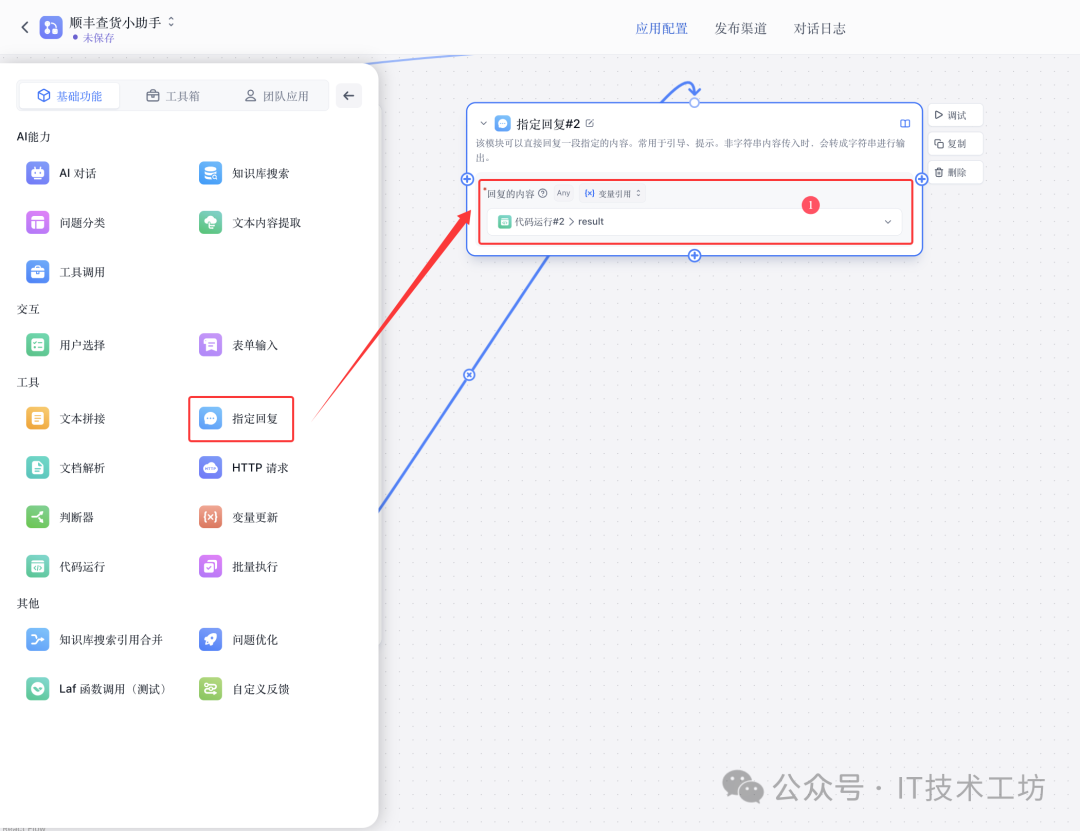Image resolution: width=1080 pixels, height=831 pixels.
Task: Click the 复制 copy button
Action: point(955,143)
